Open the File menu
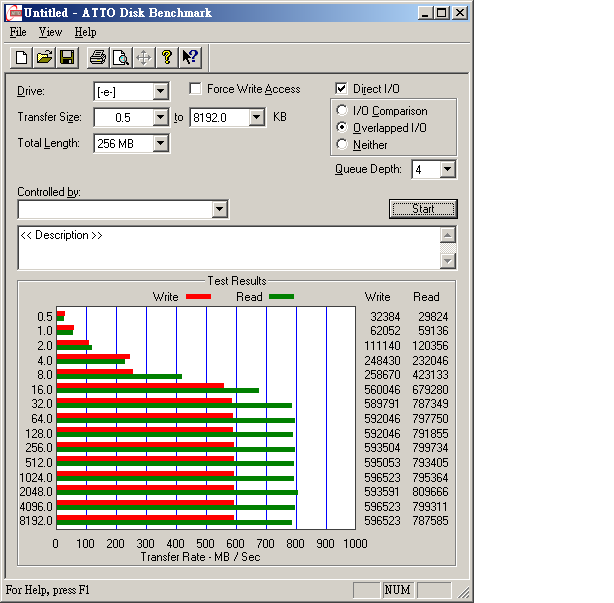The image size is (614, 603). click(18, 32)
